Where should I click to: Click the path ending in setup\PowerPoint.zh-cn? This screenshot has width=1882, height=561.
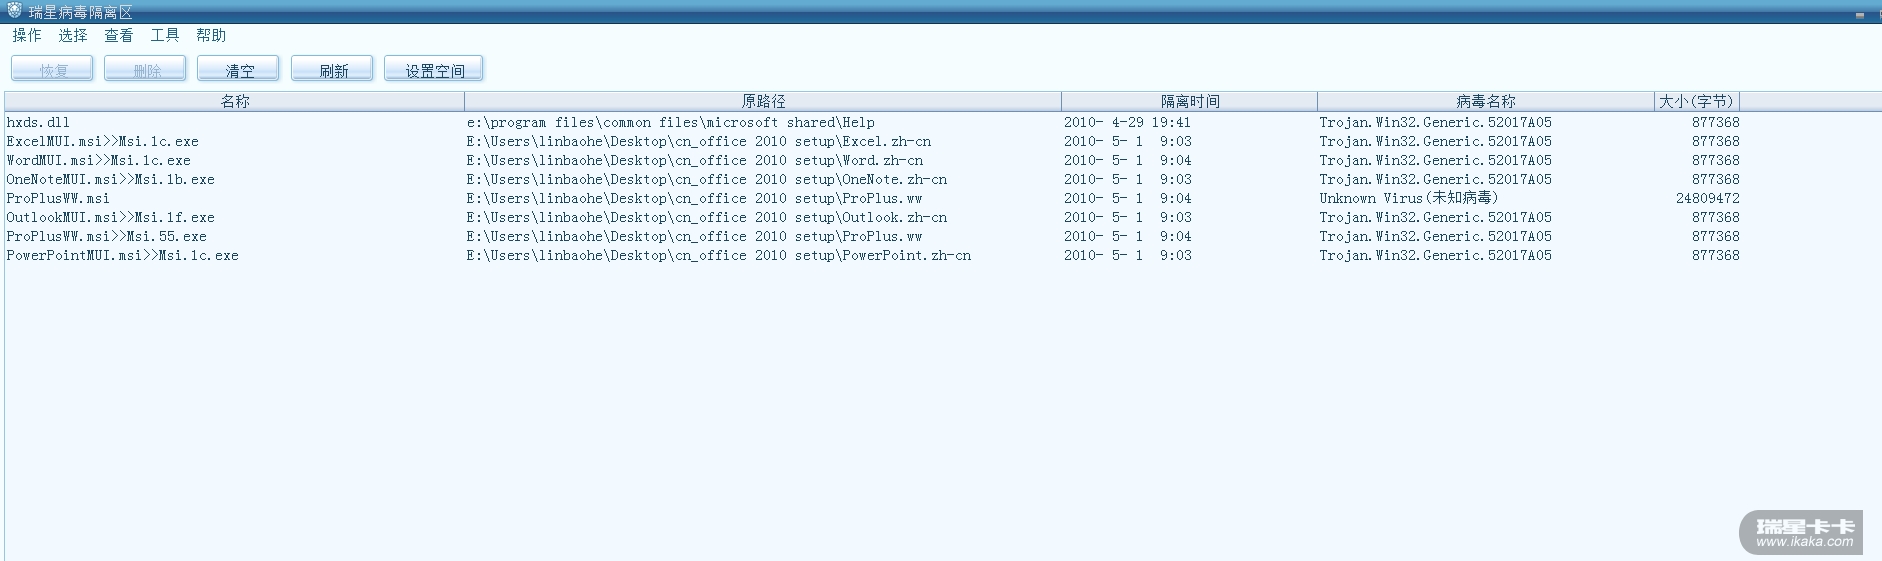click(719, 255)
